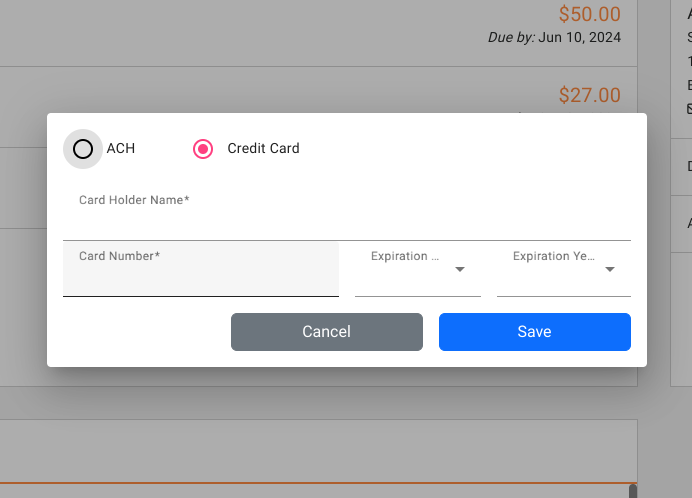Click the ACH option label text
Viewport: 692px width, 498px height.
[x=121, y=149]
